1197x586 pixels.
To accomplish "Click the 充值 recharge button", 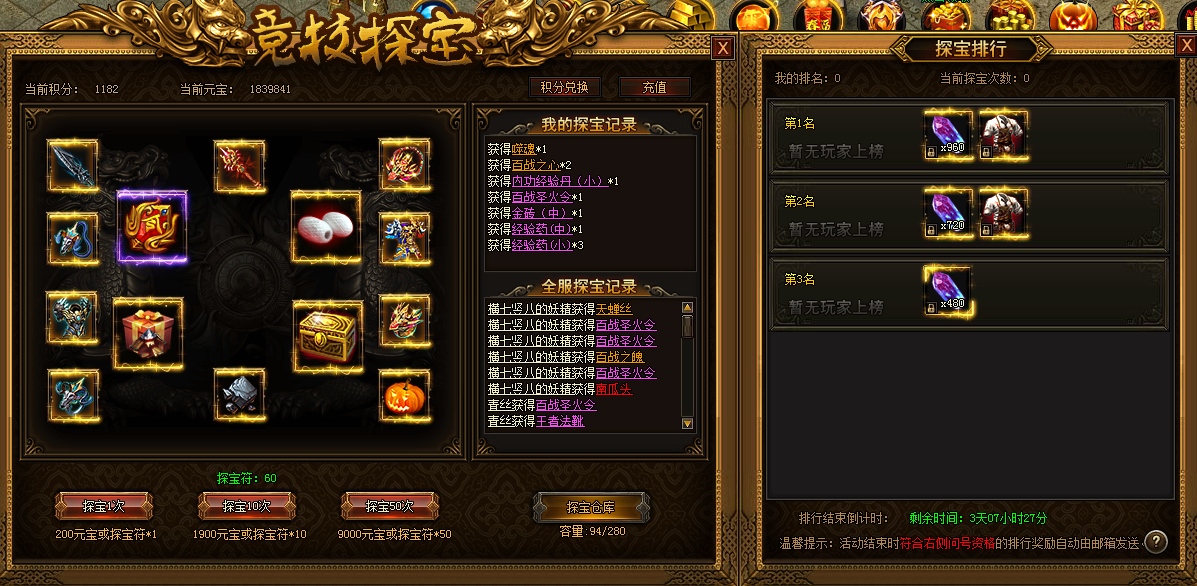I will (x=654, y=87).
